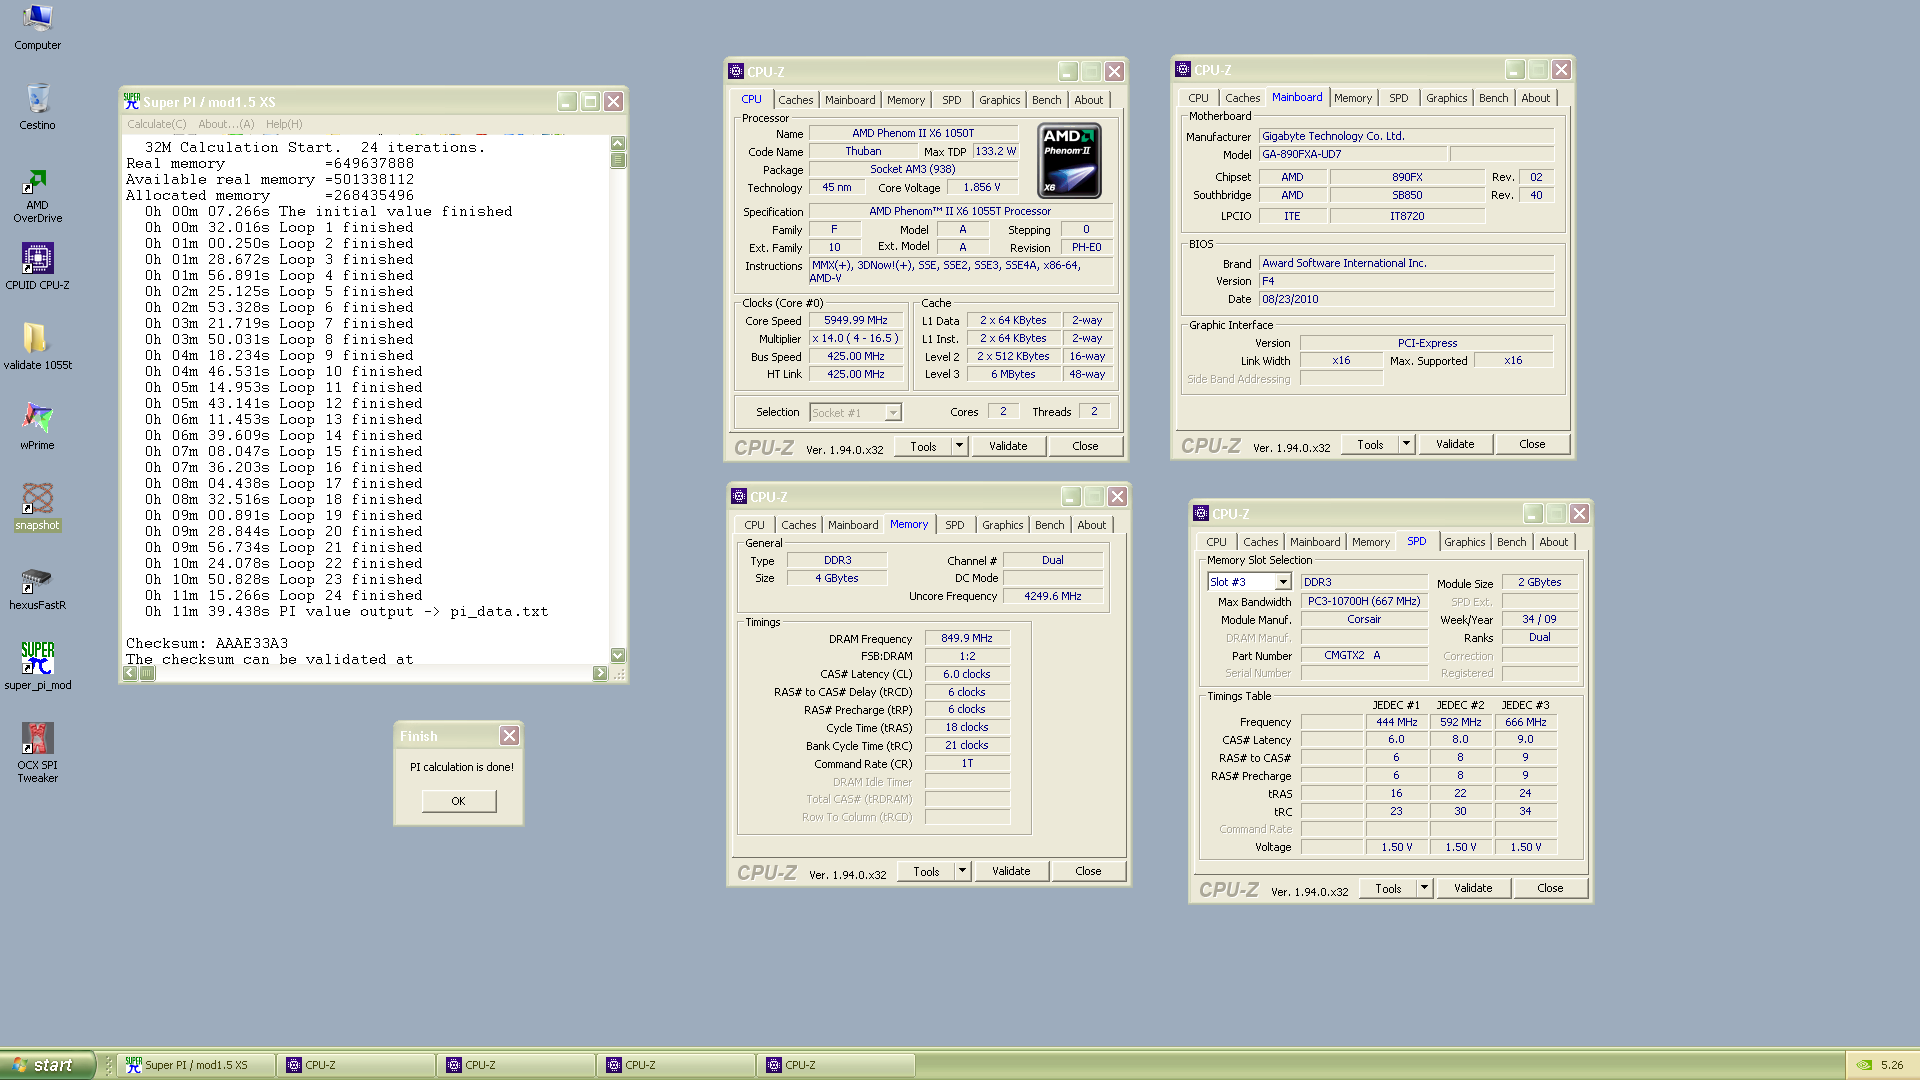
Task: Expand Tools dropdown arrow in SPD window
Action: [x=1424, y=888]
